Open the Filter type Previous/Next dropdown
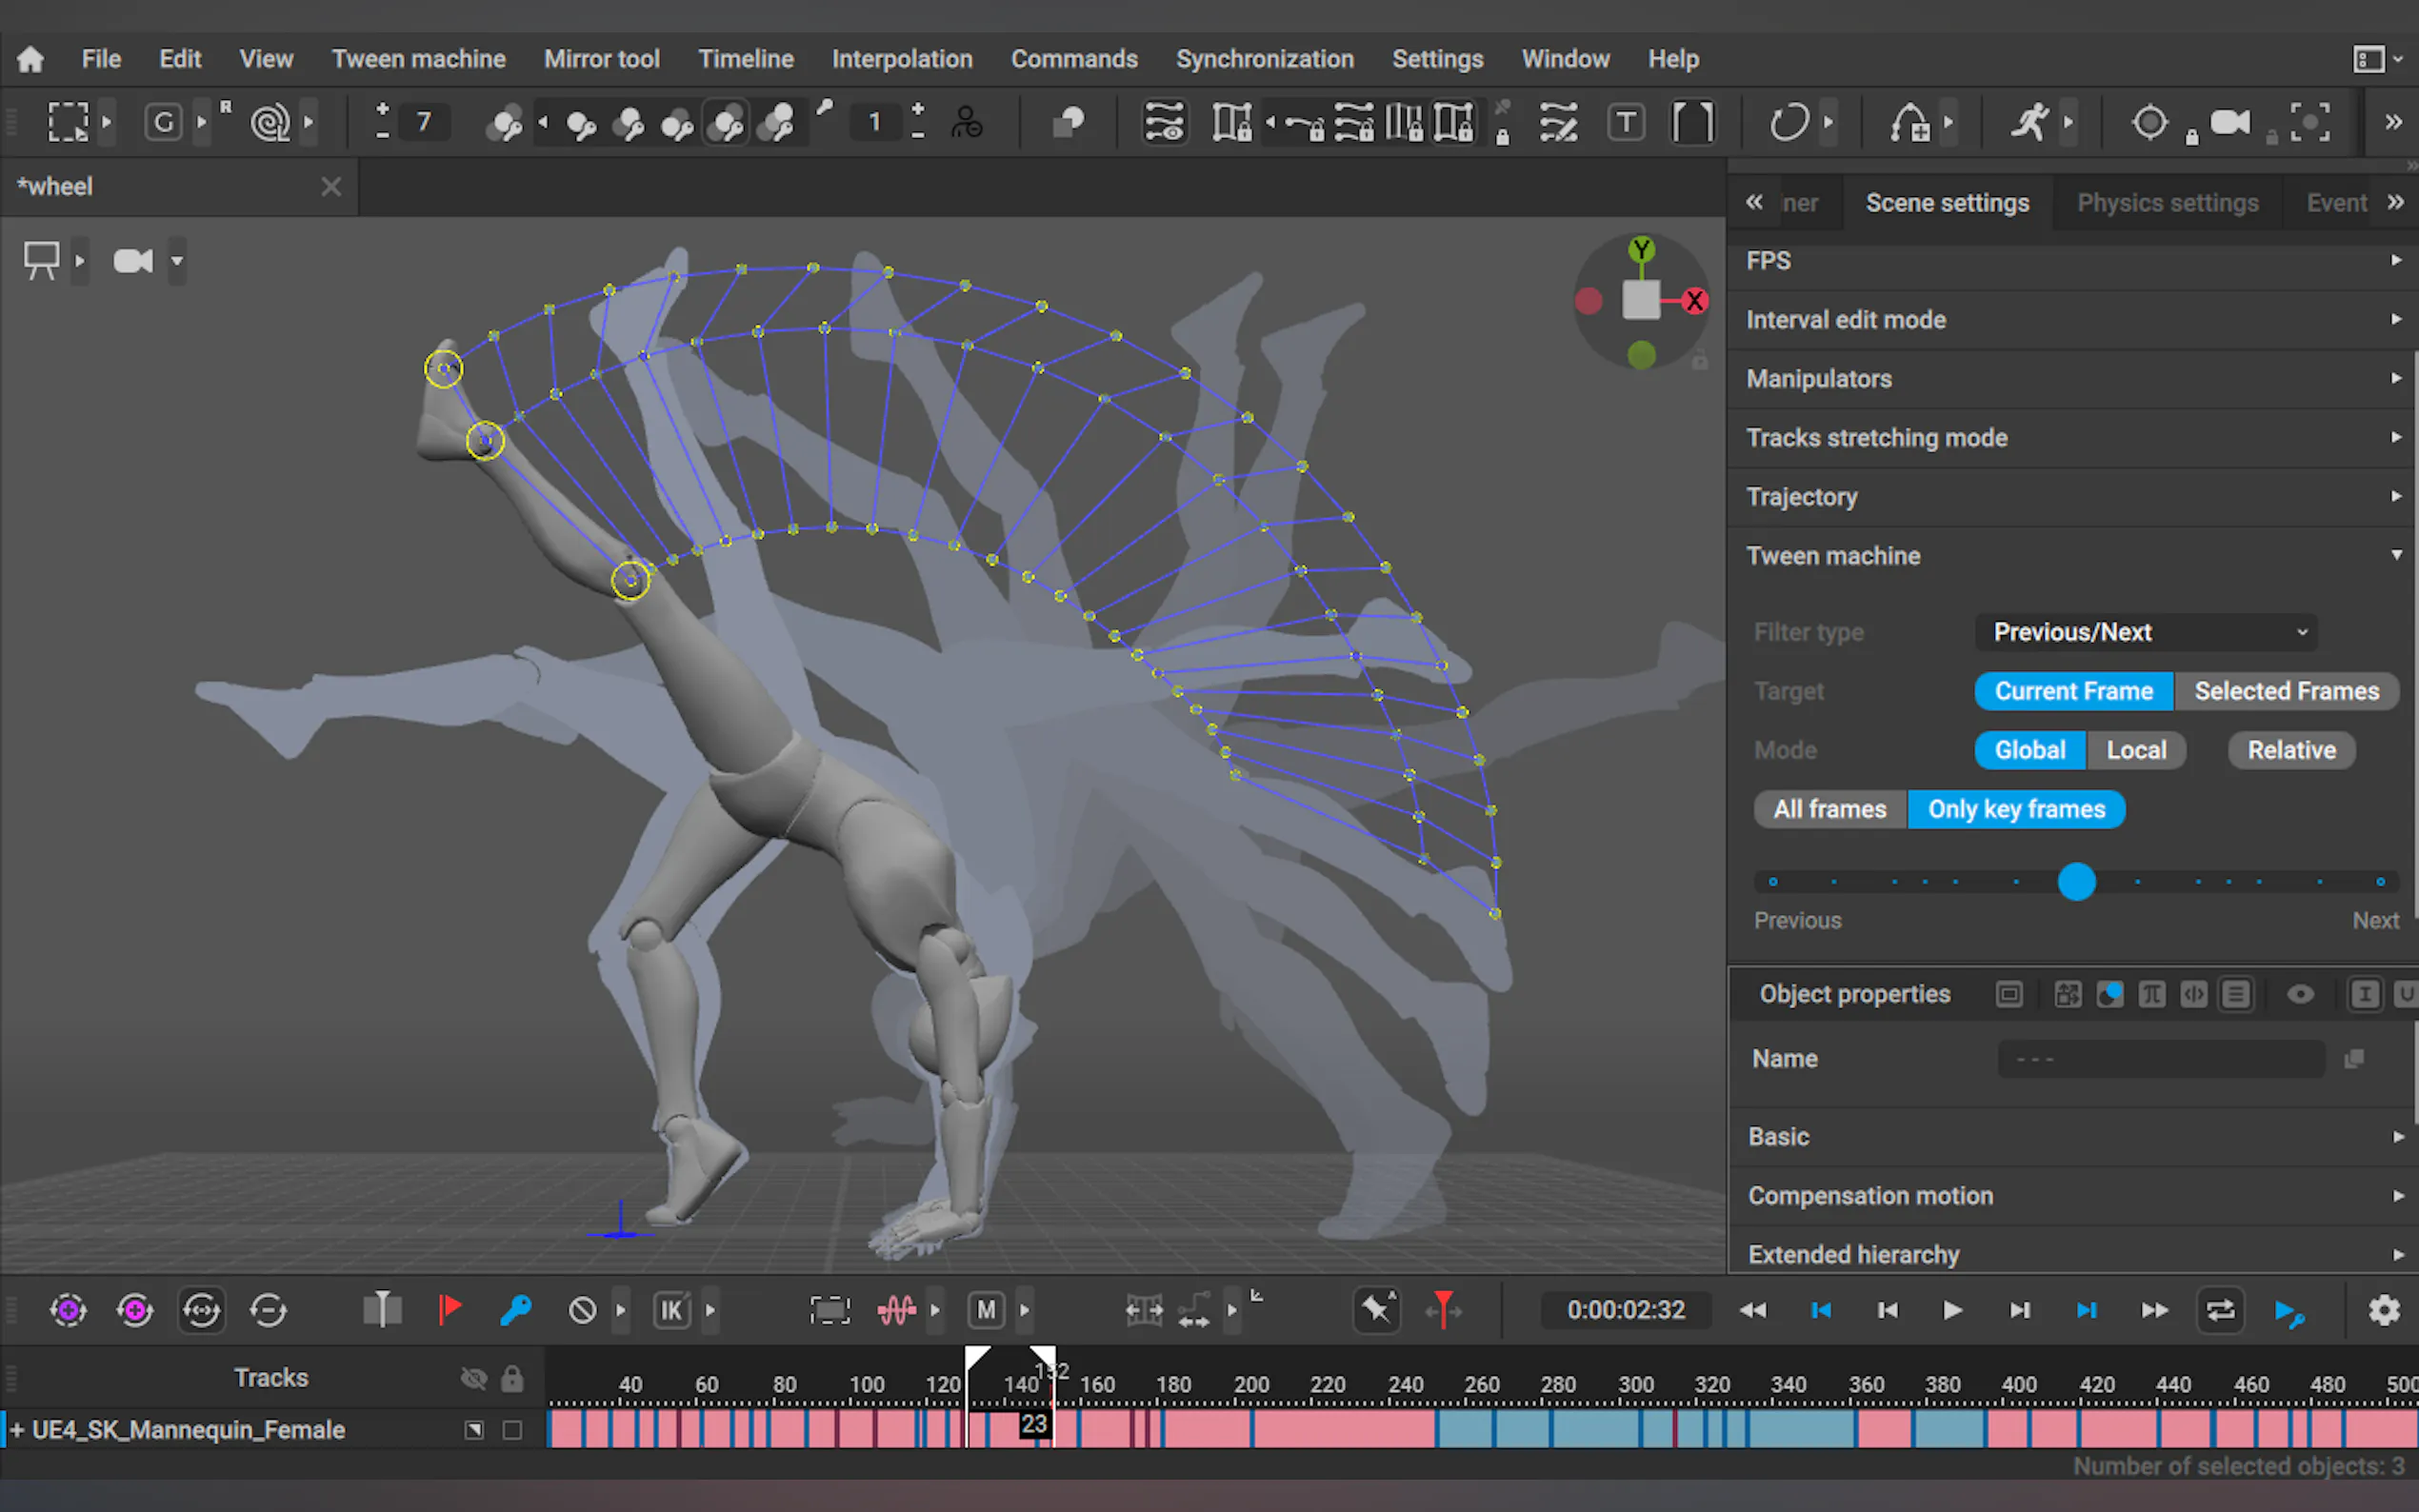The image size is (2419, 1512). click(x=2146, y=632)
